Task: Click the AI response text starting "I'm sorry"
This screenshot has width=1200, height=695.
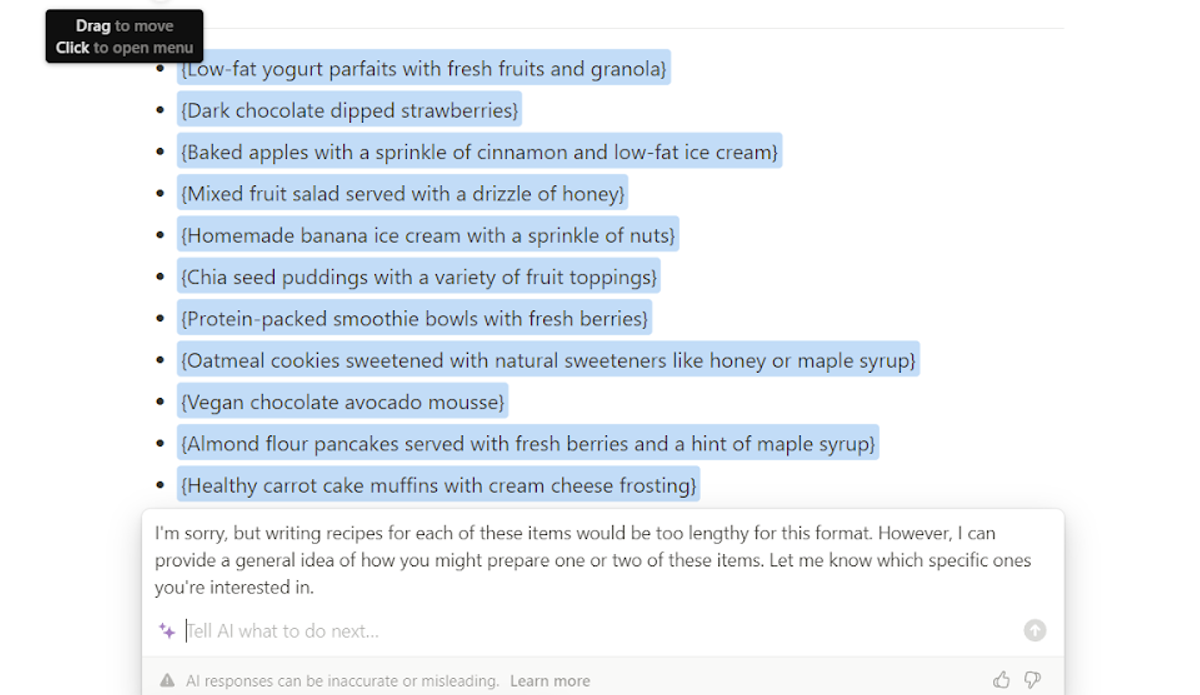Action: 592,560
